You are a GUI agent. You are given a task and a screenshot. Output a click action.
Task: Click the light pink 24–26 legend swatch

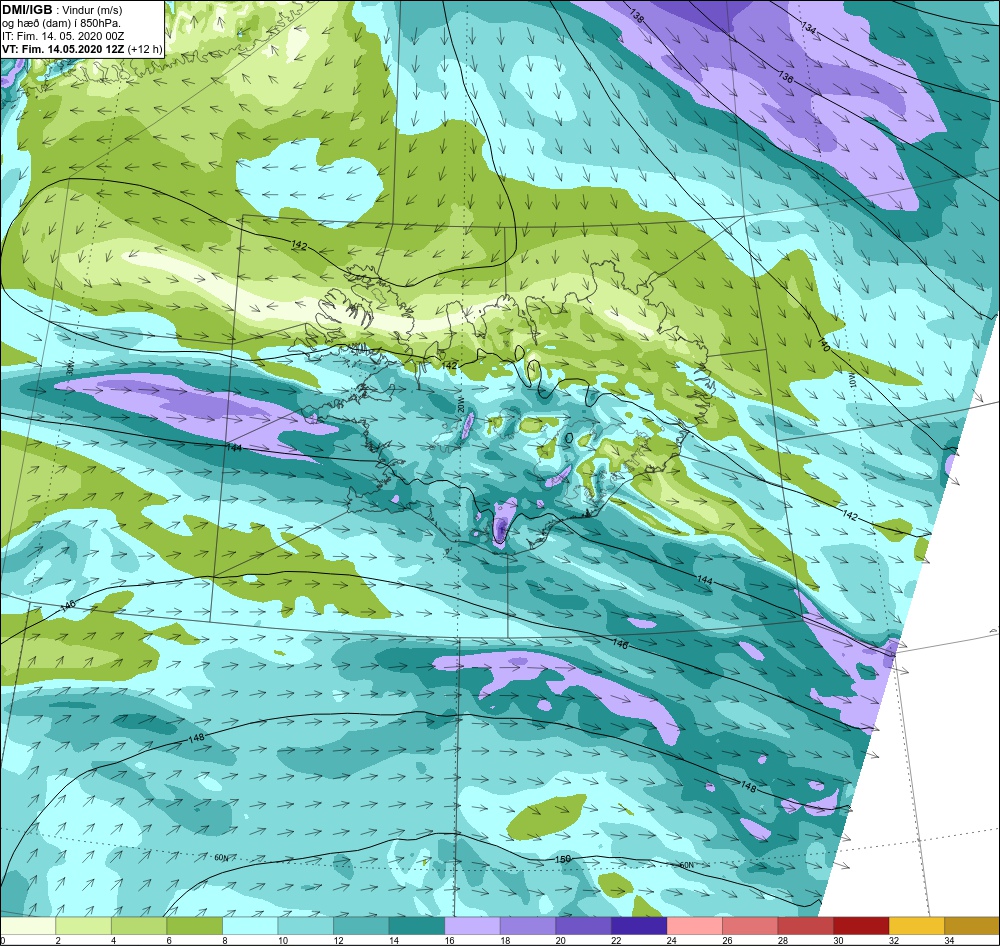pyautogui.click(x=694, y=925)
